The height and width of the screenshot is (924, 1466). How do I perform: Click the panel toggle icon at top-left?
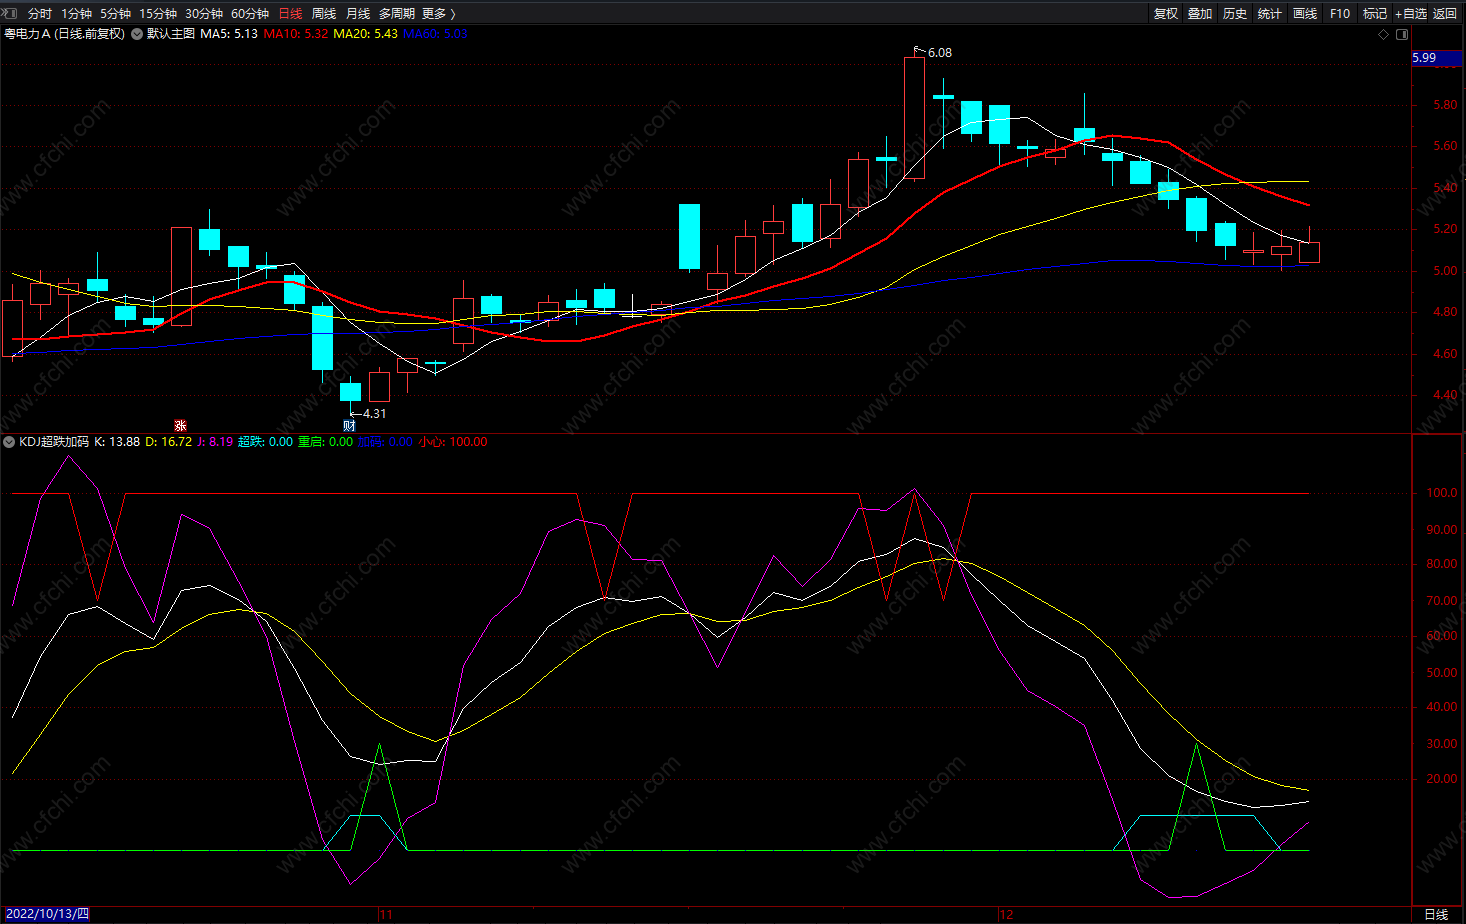11,13
